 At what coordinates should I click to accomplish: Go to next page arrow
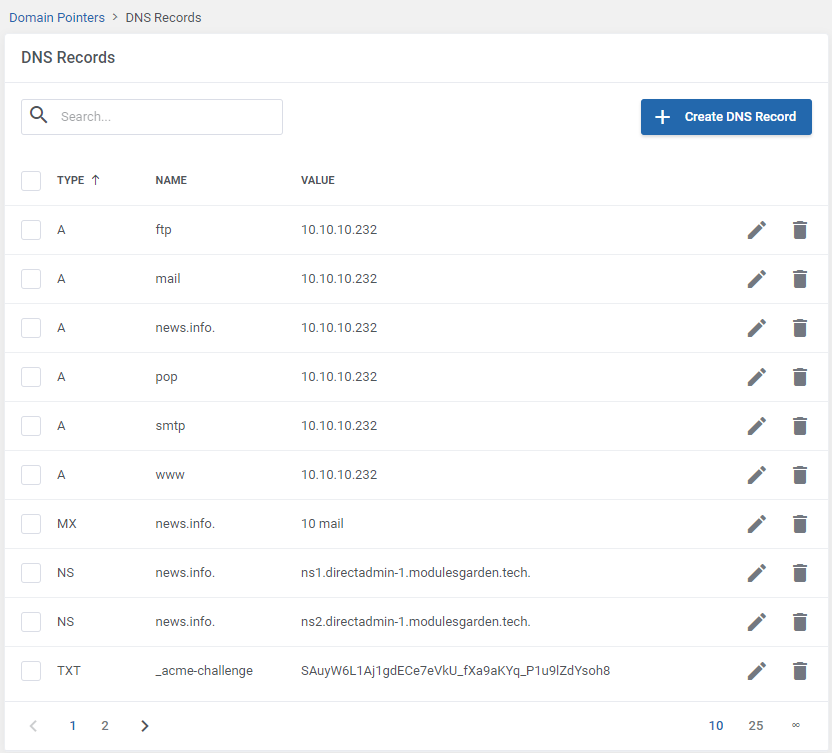coord(144,726)
